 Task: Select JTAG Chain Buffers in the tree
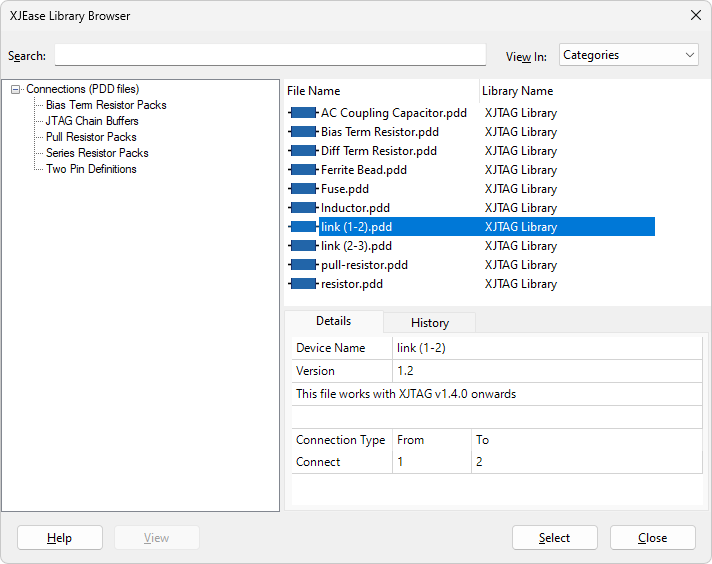click(92, 121)
